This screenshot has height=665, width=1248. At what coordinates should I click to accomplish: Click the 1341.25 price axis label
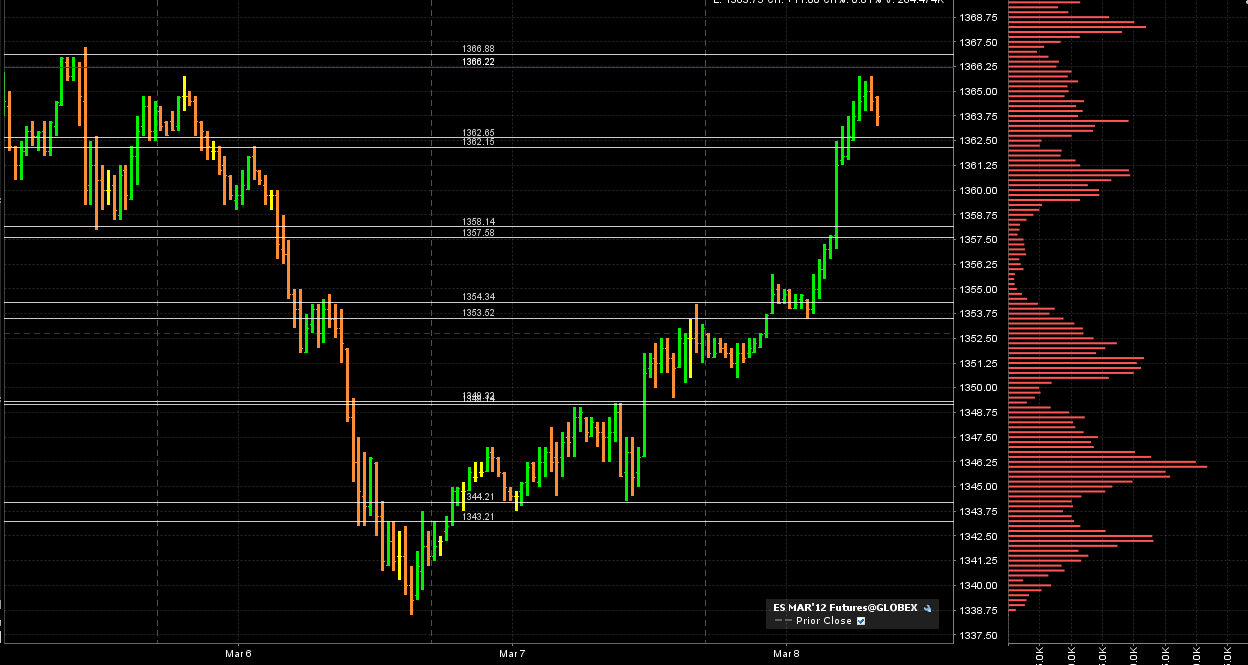pos(978,561)
